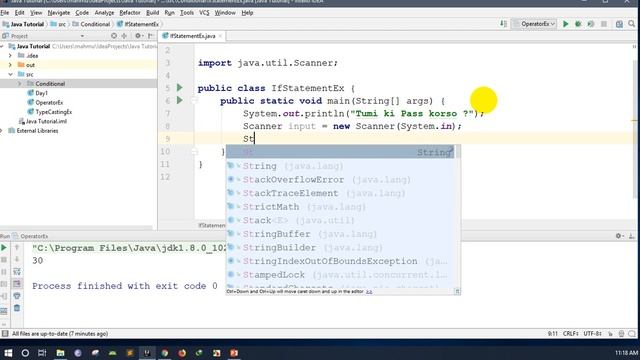The image size is (640, 360).
Task: Clear console with trash icon
Action: click(17, 308)
